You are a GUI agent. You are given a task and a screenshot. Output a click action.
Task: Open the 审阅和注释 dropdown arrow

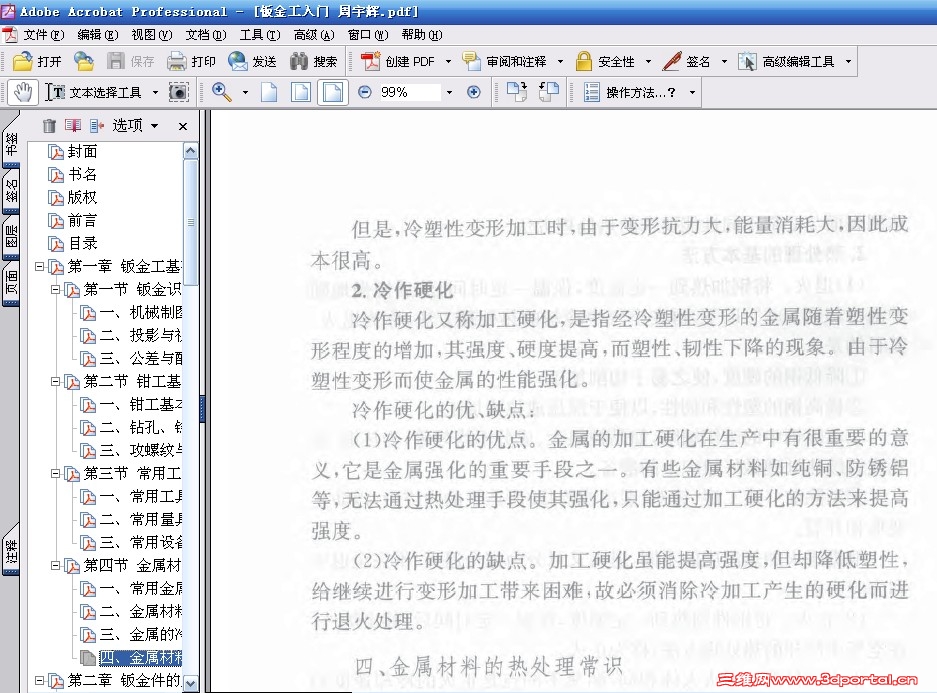560,62
